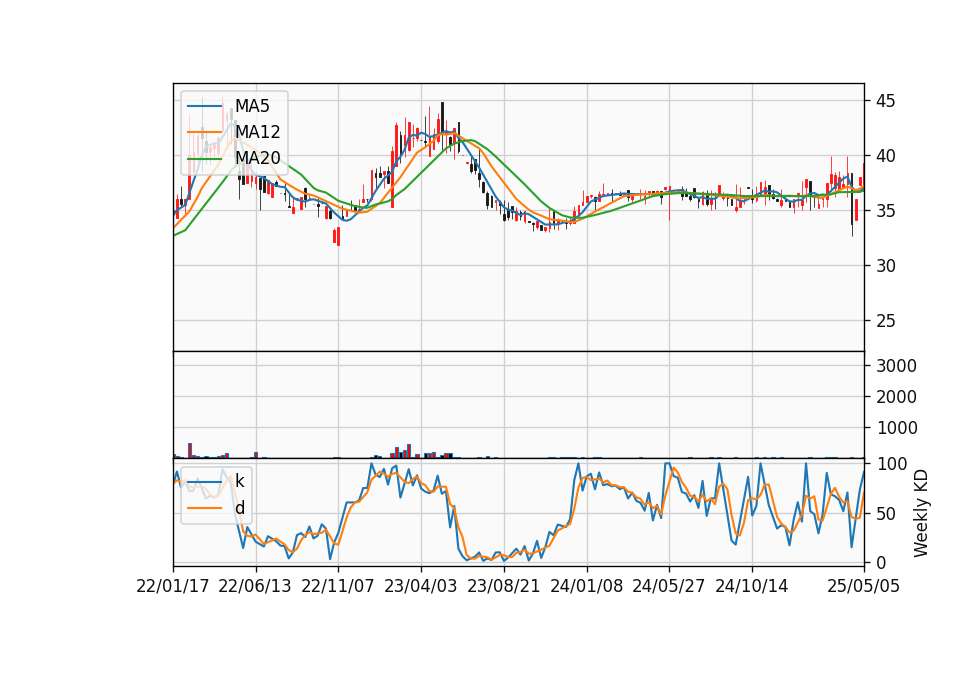The image size is (960, 690).
Task: Click the KD axis 0 label
Action: tap(881, 562)
